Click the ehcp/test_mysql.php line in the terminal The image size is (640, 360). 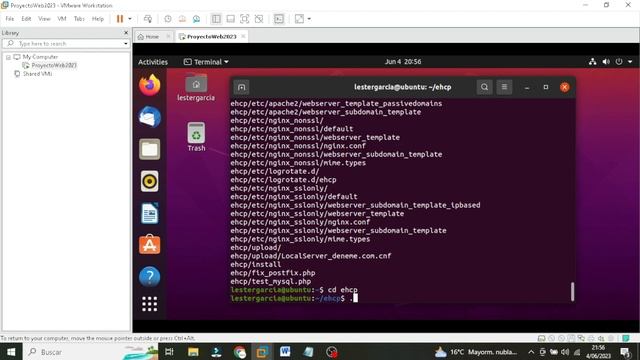tap(271, 281)
